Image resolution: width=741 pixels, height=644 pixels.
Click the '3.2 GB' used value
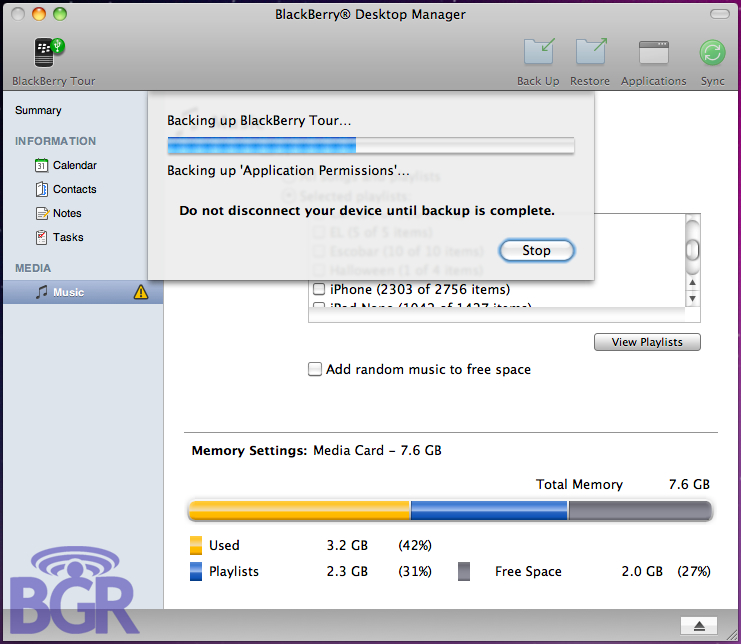347,545
